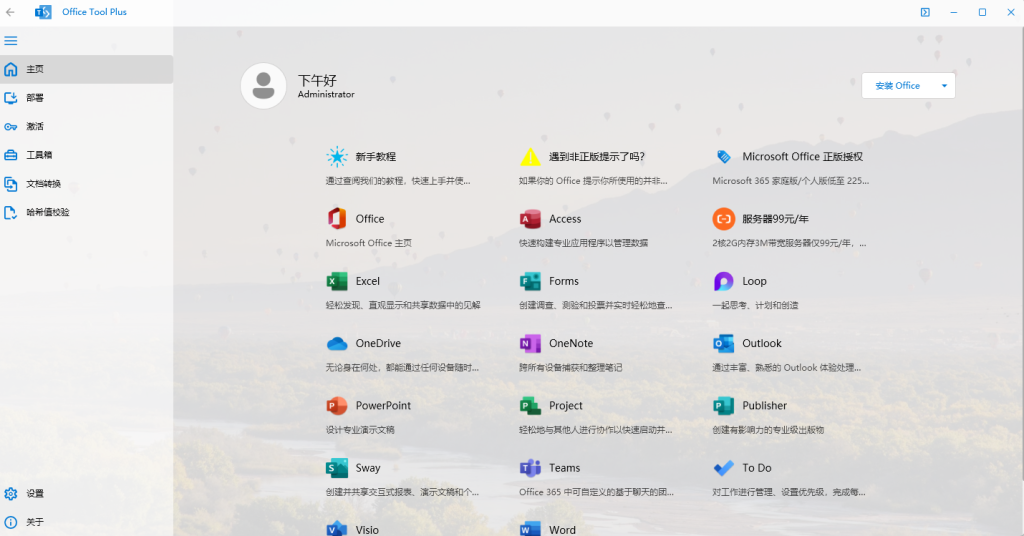Screen dimensions: 1024x536
Task: Click the PowerPoint app icon
Action: (337, 405)
